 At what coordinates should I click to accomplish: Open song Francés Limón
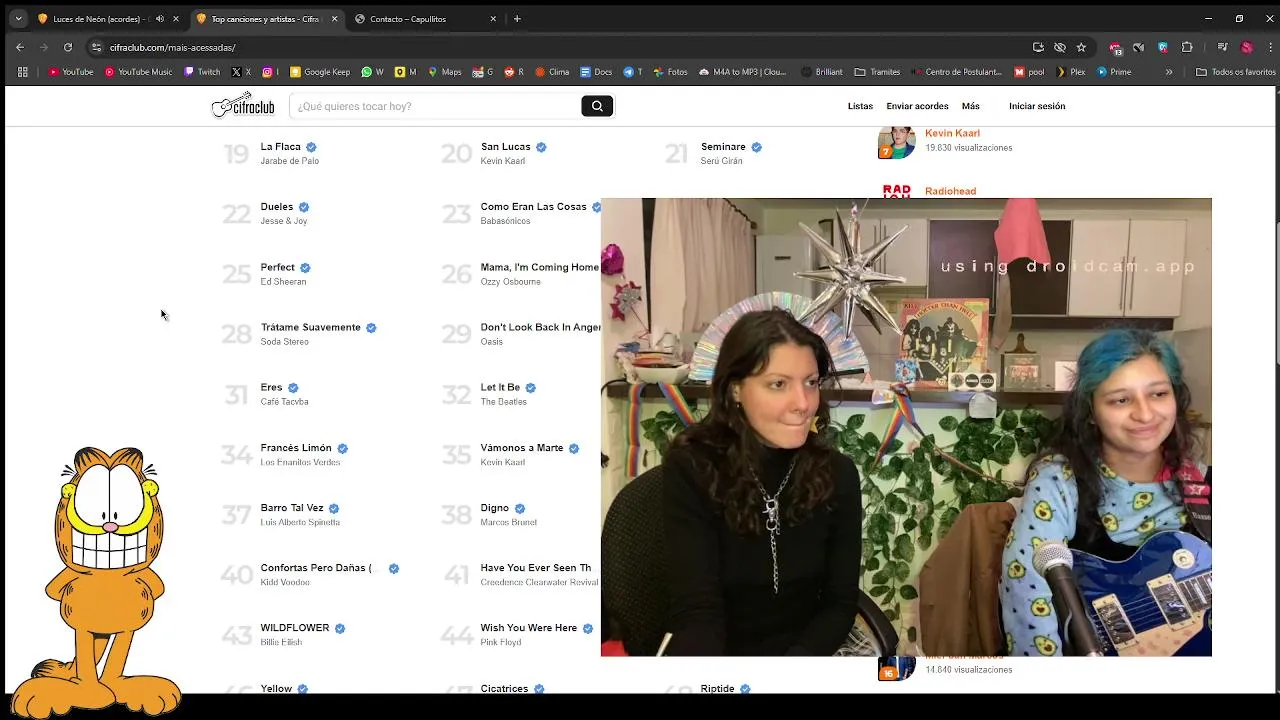click(x=296, y=448)
